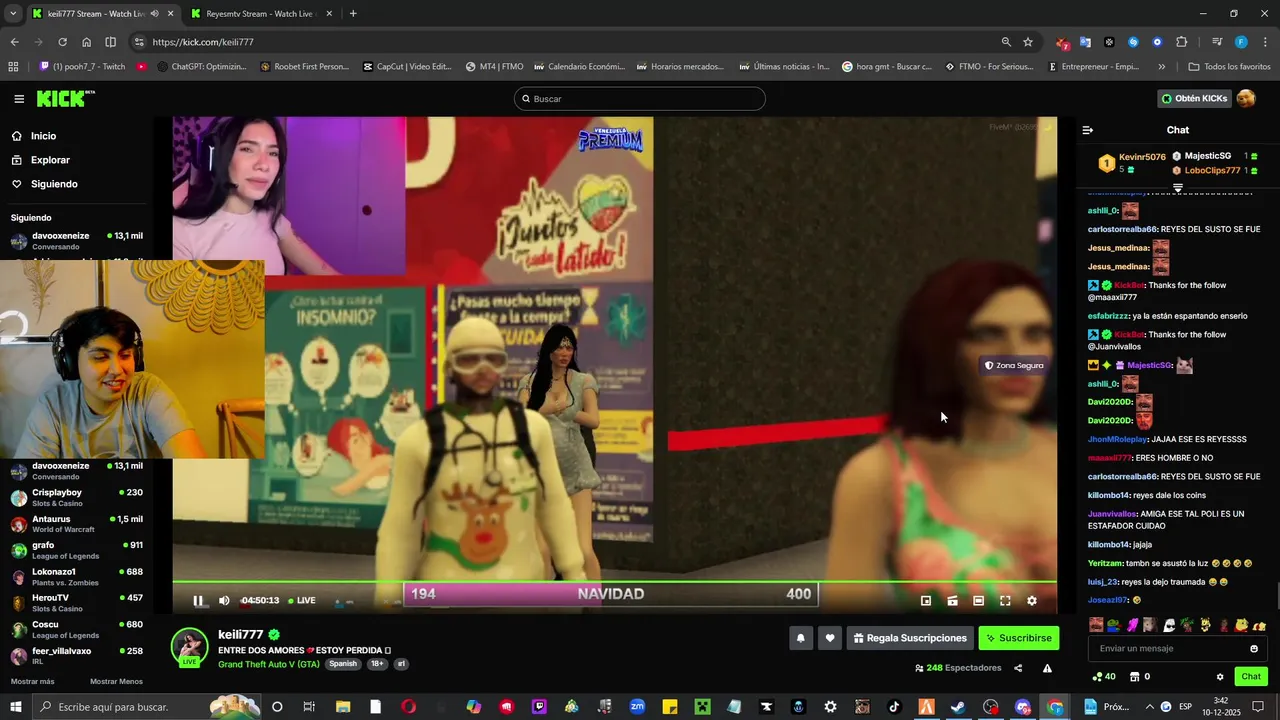The height and width of the screenshot is (720, 1280).
Task: Open CapCut Video Editor bookmark
Action: pyautogui.click(x=408, y=67)
